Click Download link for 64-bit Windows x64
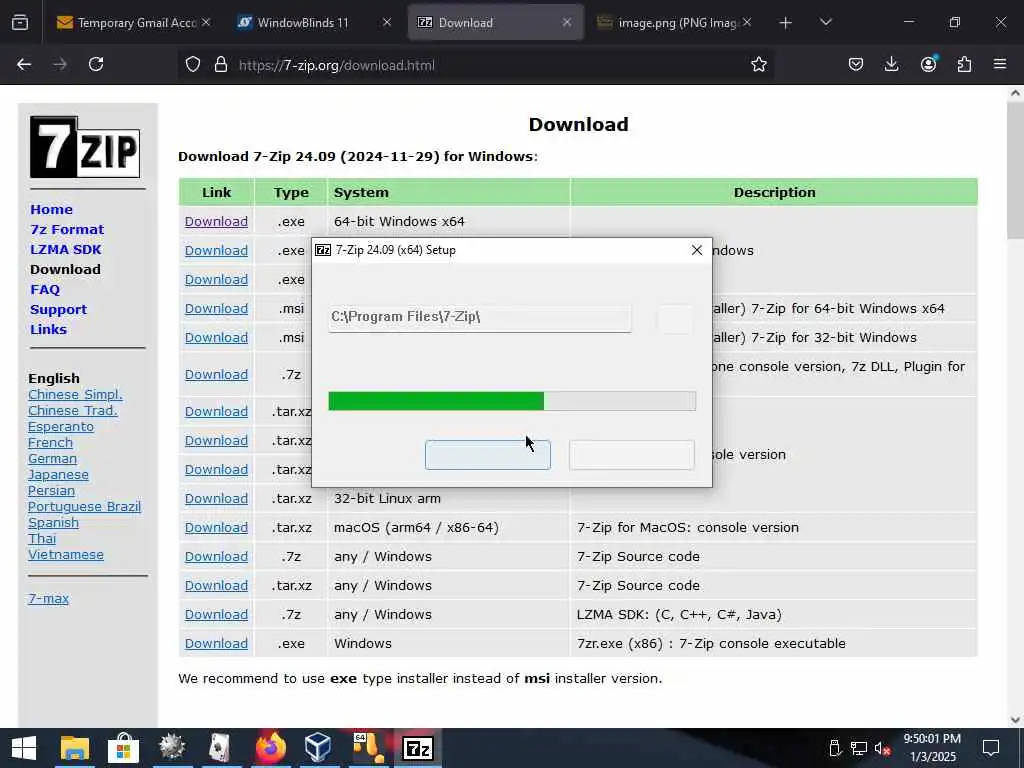The image size is (1024, 768). click(x=216, y=221)
